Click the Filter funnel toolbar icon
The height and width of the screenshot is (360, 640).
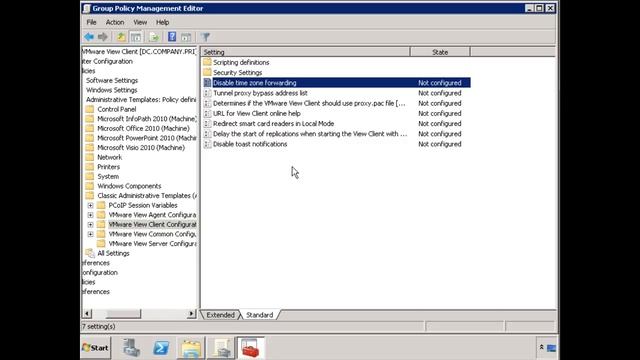click(205, 37)
